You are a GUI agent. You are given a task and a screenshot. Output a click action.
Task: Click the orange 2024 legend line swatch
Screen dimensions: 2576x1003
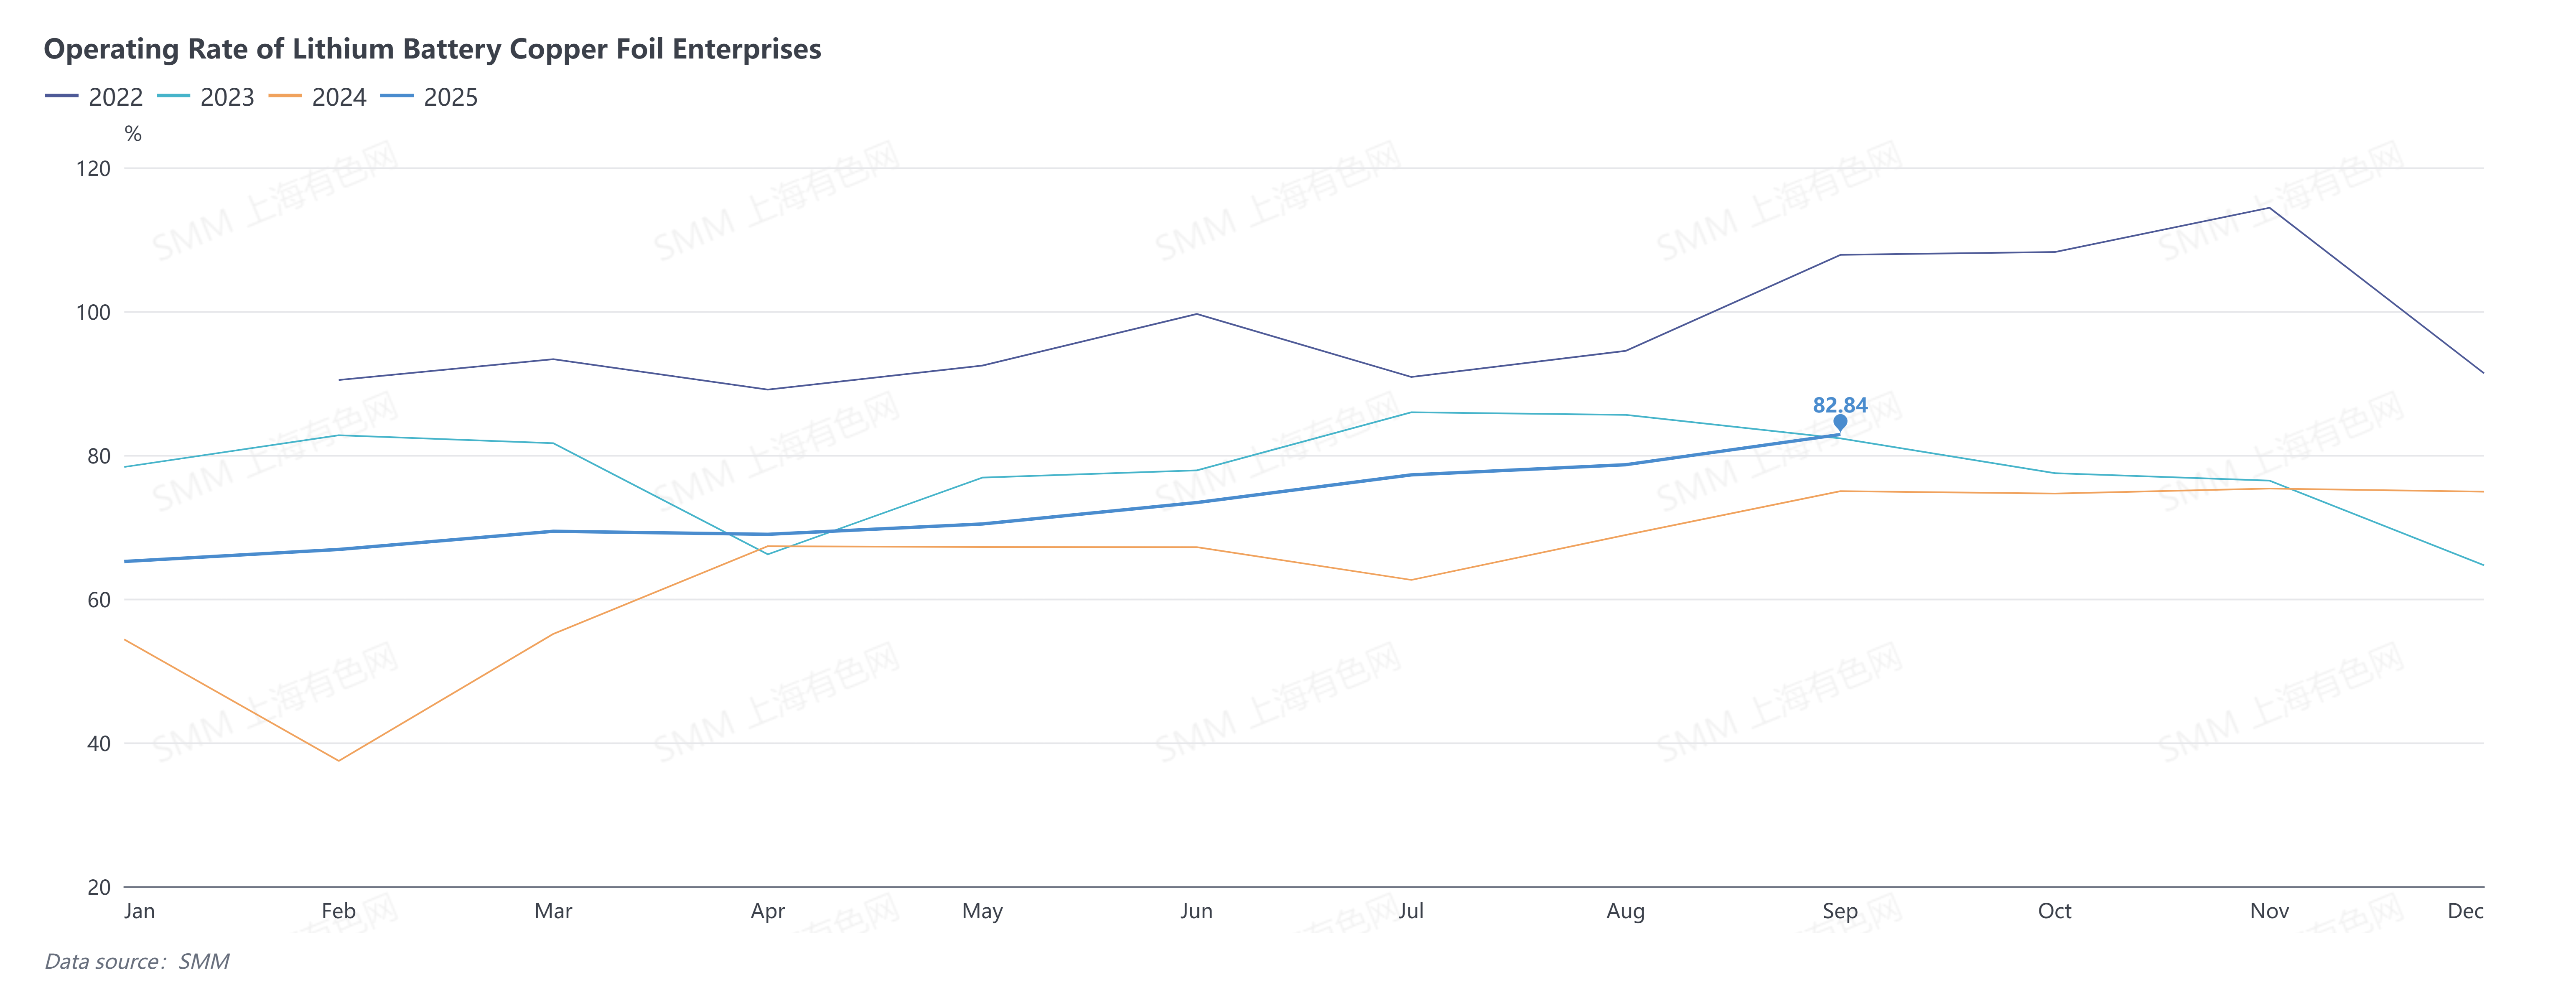(285, 96)
